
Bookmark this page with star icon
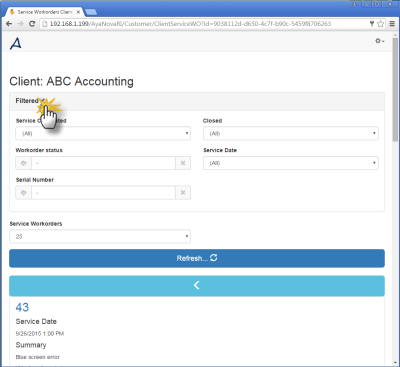click(x=380, y=24)
